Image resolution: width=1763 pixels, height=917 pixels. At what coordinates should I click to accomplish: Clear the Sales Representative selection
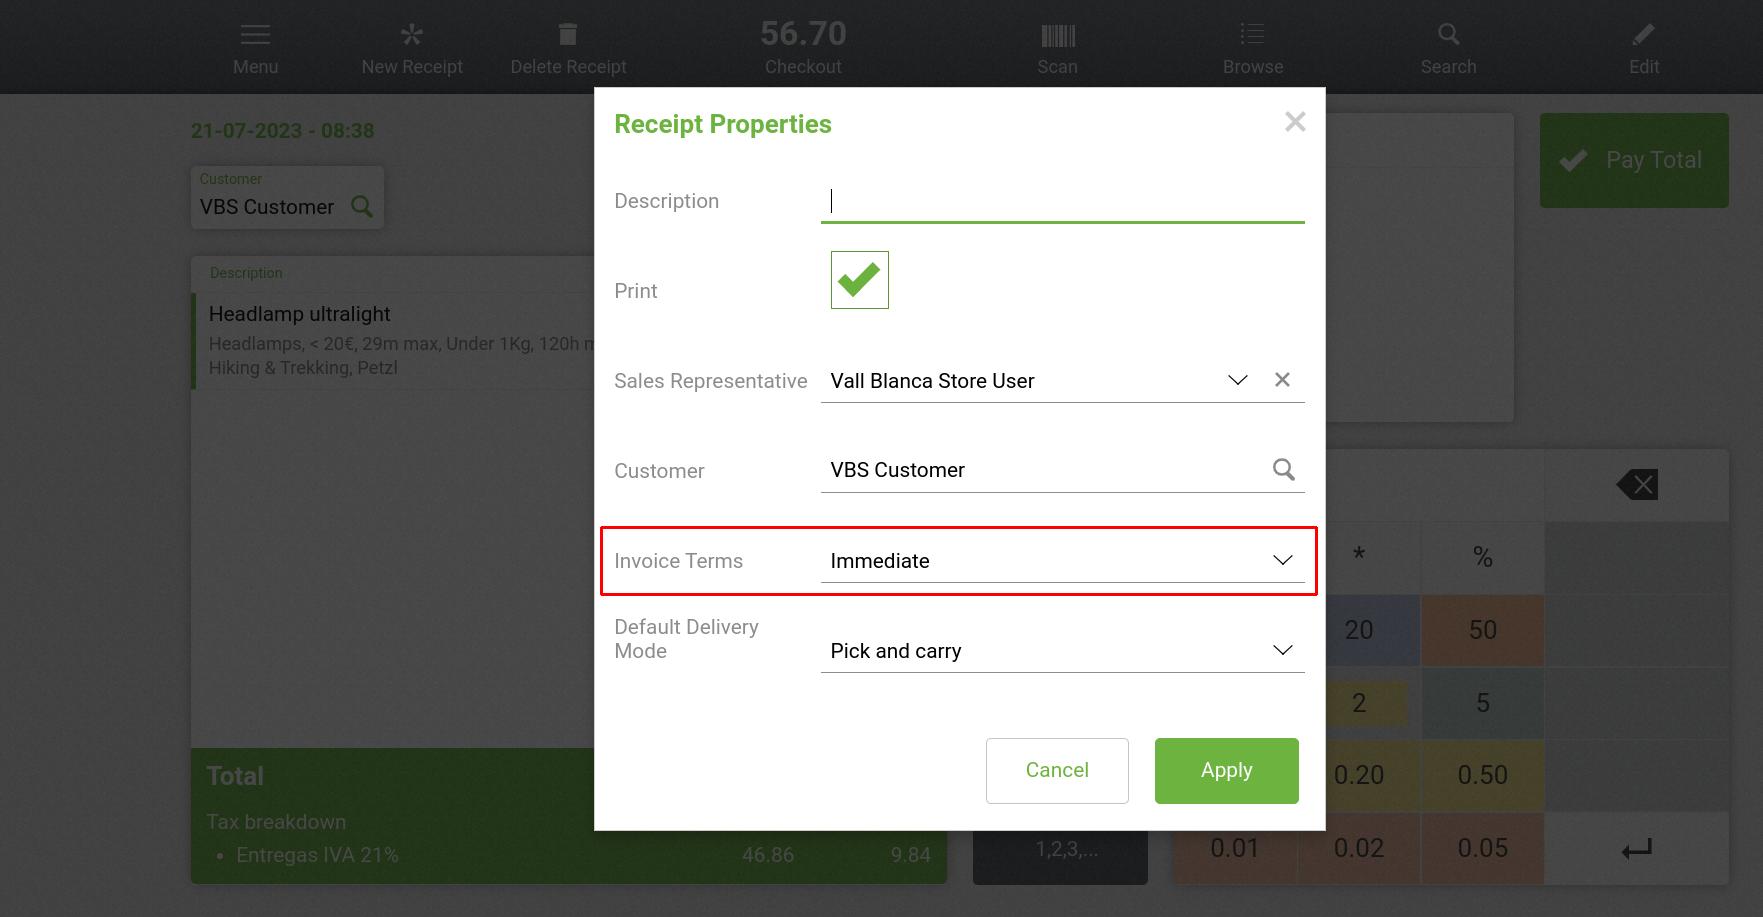point(1282,380)
